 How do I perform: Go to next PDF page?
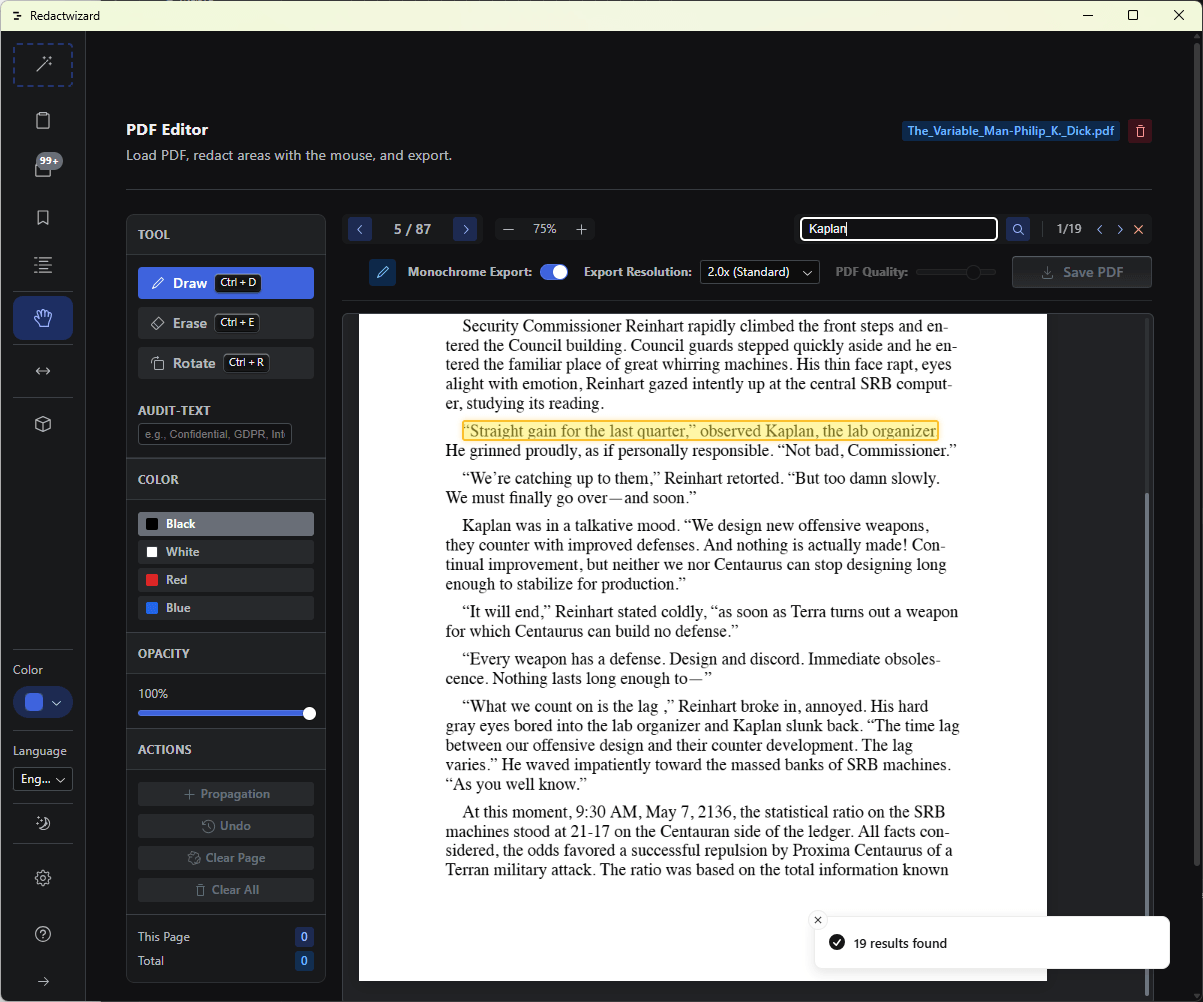coord(465,229)
